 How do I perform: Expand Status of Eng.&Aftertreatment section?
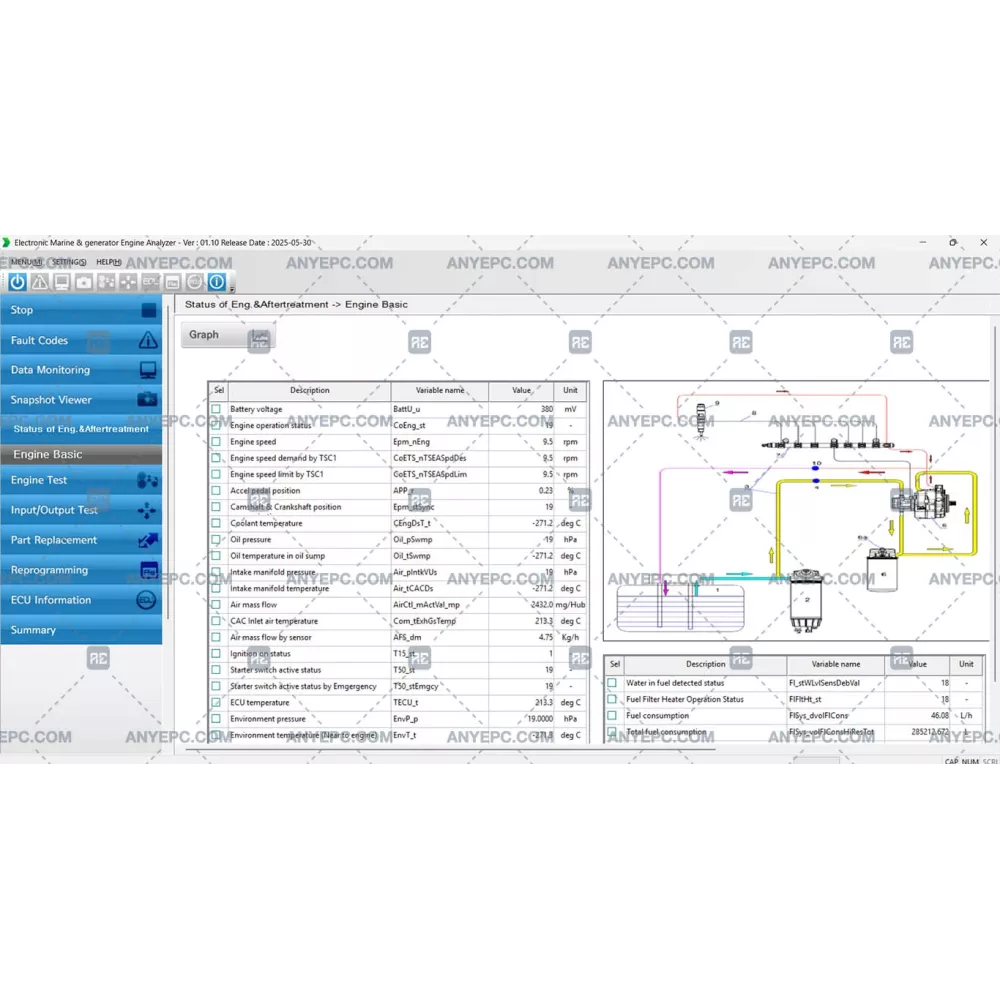[80, 429]
